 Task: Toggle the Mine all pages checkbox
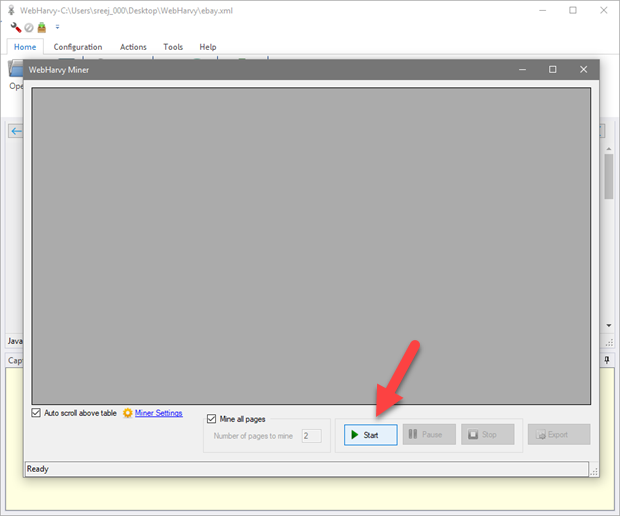pos(211,419)
